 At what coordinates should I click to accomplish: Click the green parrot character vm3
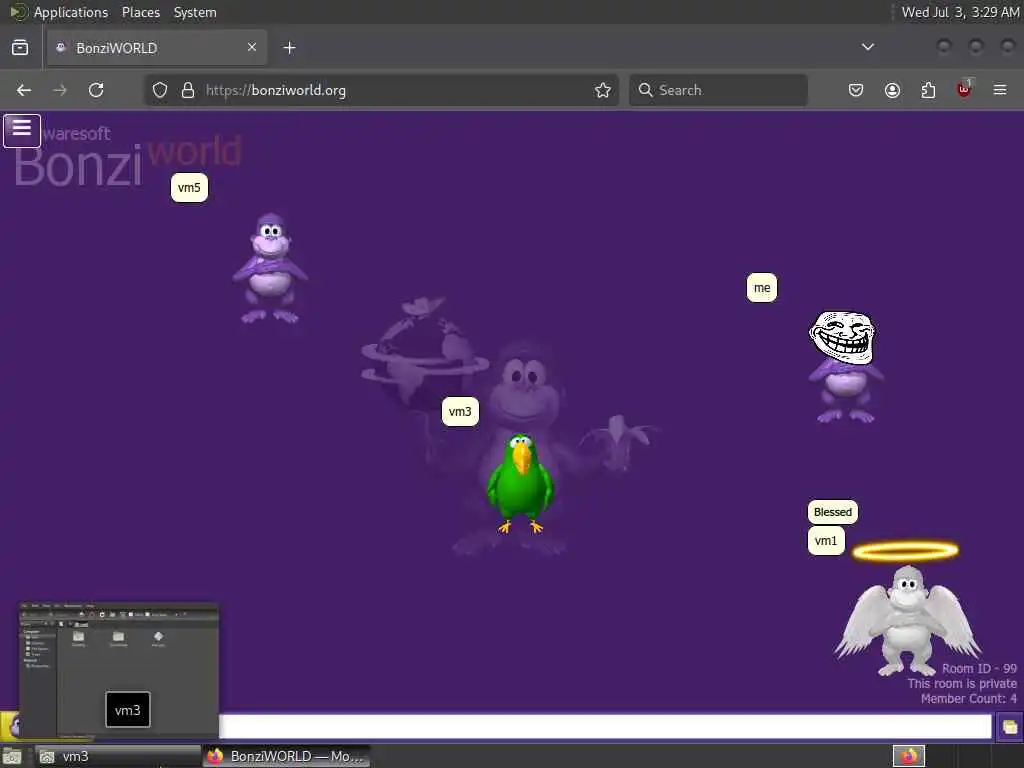520,484
